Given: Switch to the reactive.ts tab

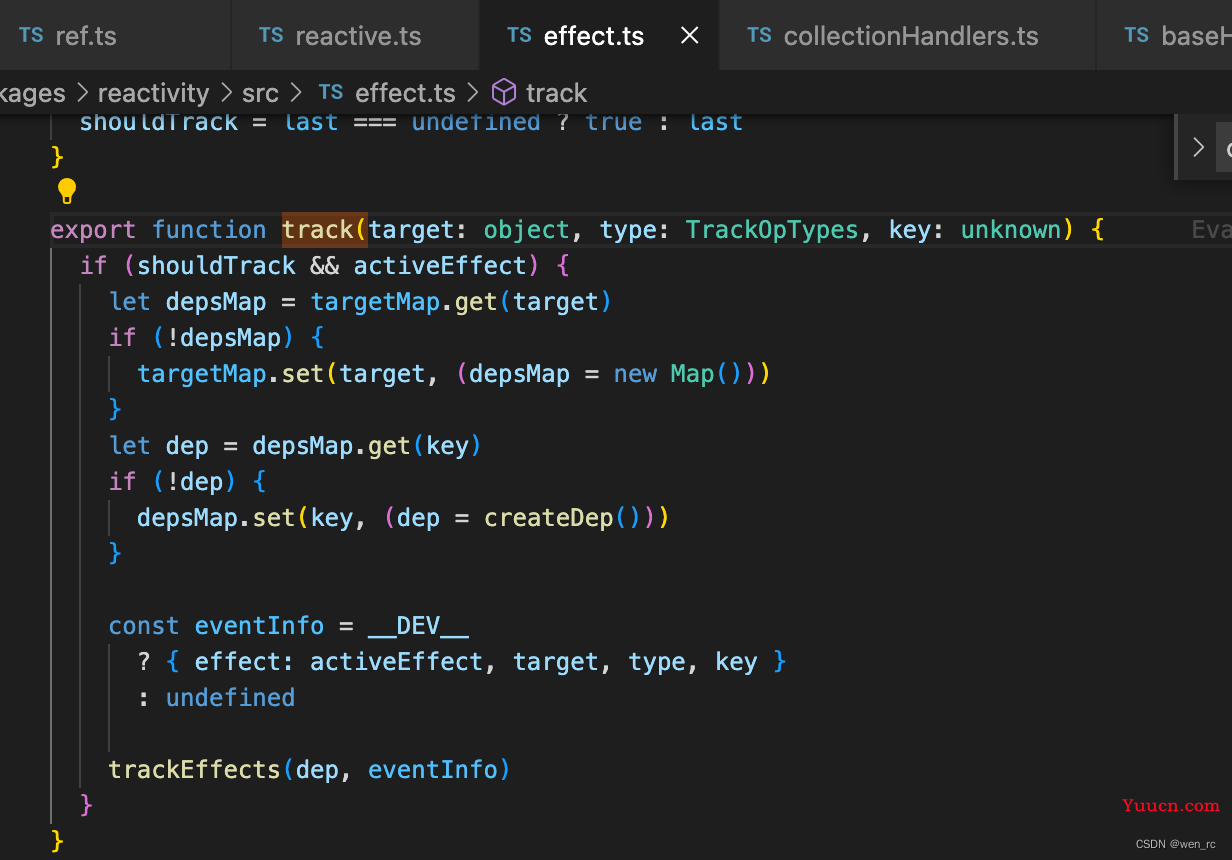Looking at the screenshot, I should click(357, 36).
